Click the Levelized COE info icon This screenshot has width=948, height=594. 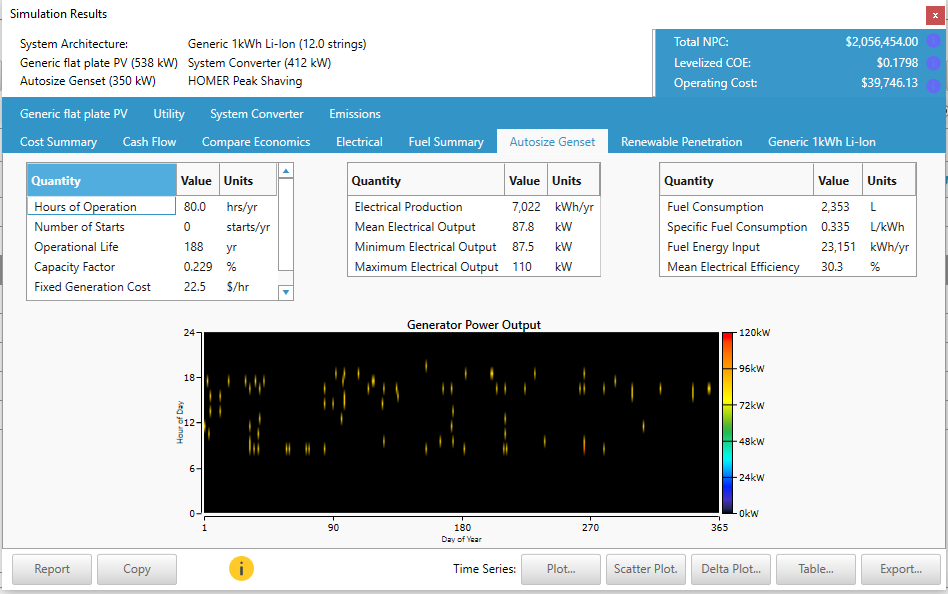(x=935, y=62)
